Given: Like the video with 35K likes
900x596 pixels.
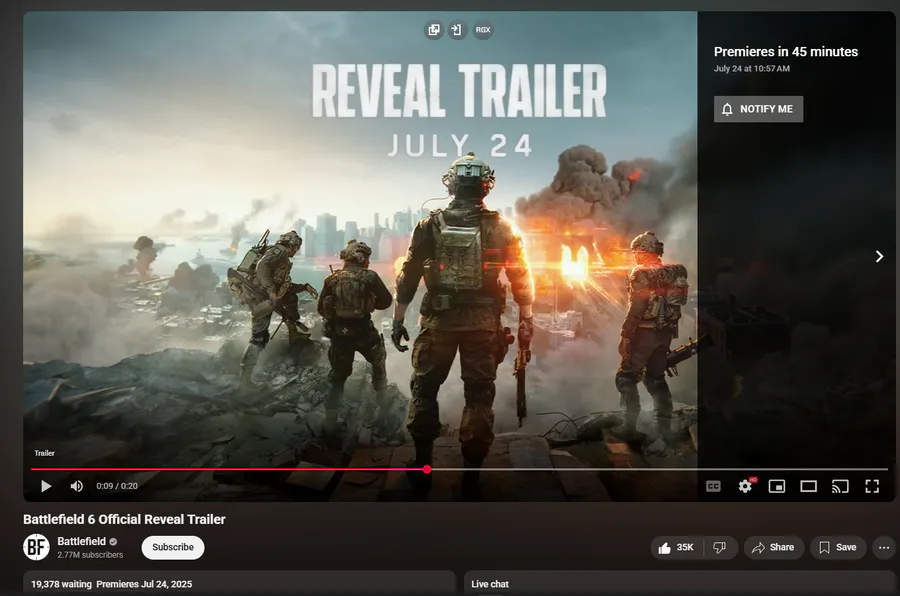Looking at the screenshot, I should click(x=676, y=548).
